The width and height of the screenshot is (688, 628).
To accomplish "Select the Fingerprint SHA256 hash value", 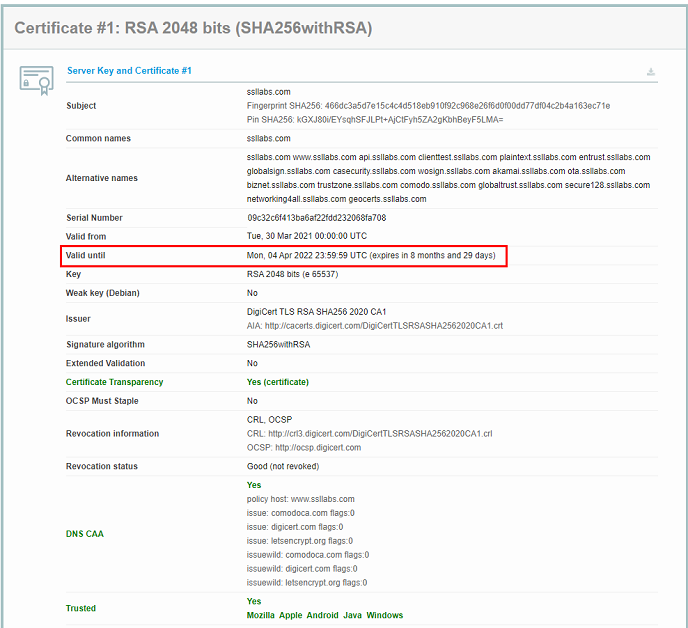I will 428,105.
